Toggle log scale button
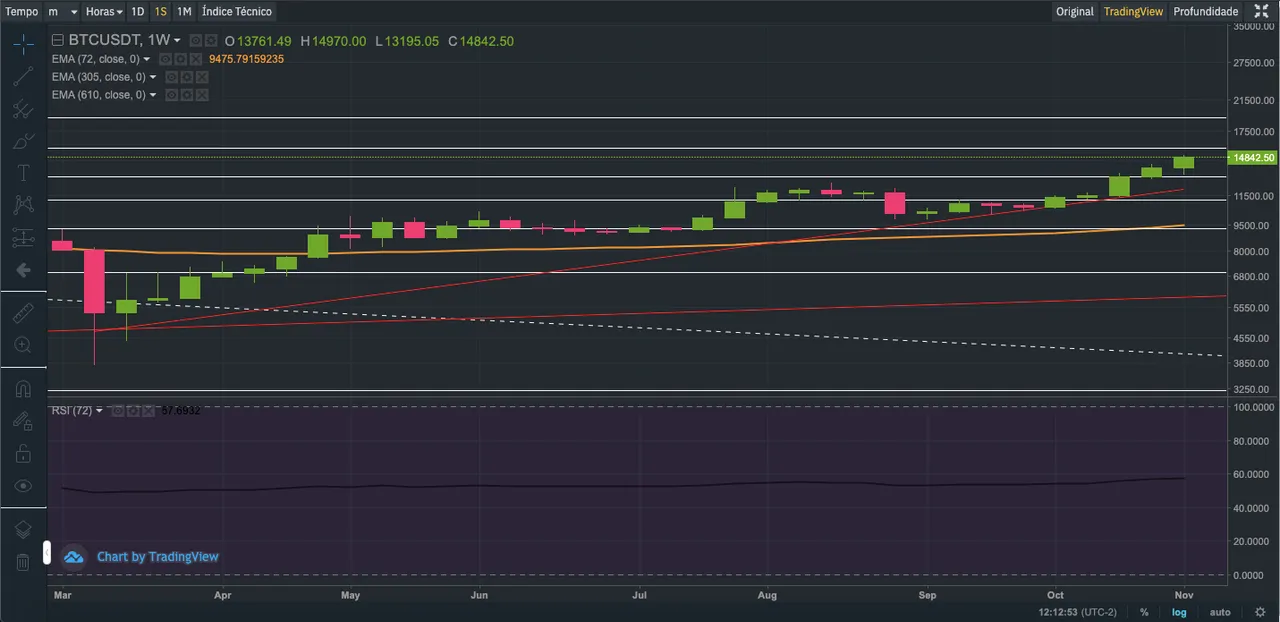 [x=1180, y=612]
